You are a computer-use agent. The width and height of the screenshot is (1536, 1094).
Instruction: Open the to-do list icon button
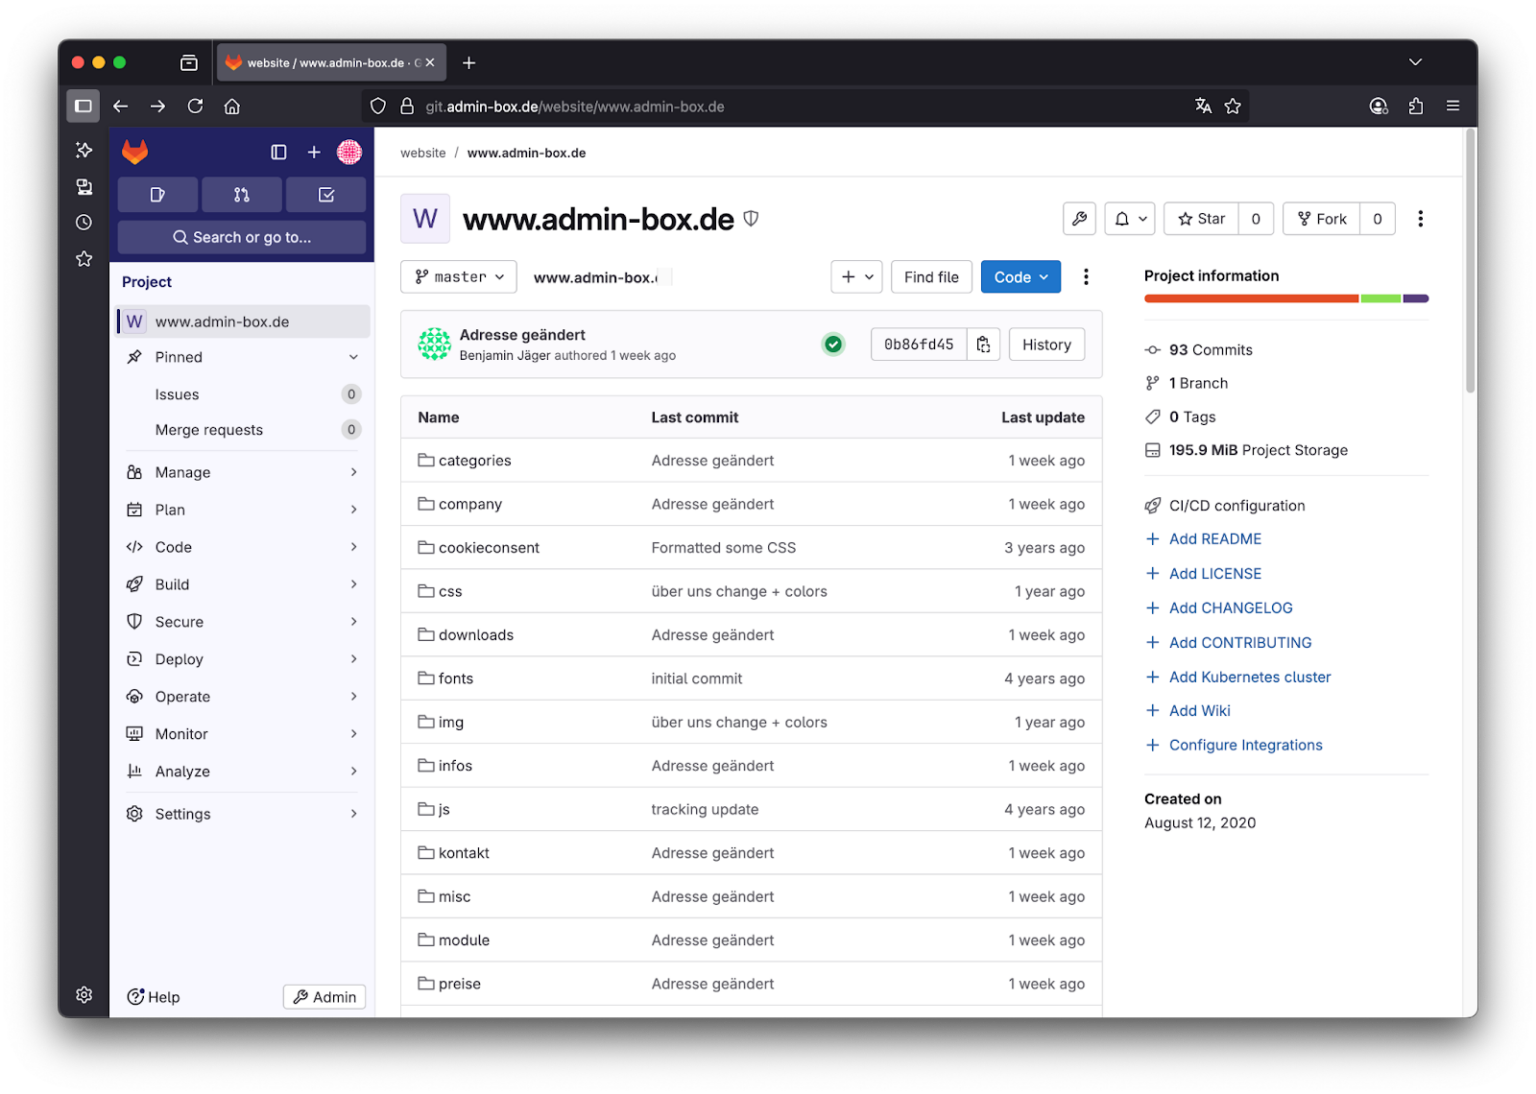pyautogui.click(x=326, y=195)
